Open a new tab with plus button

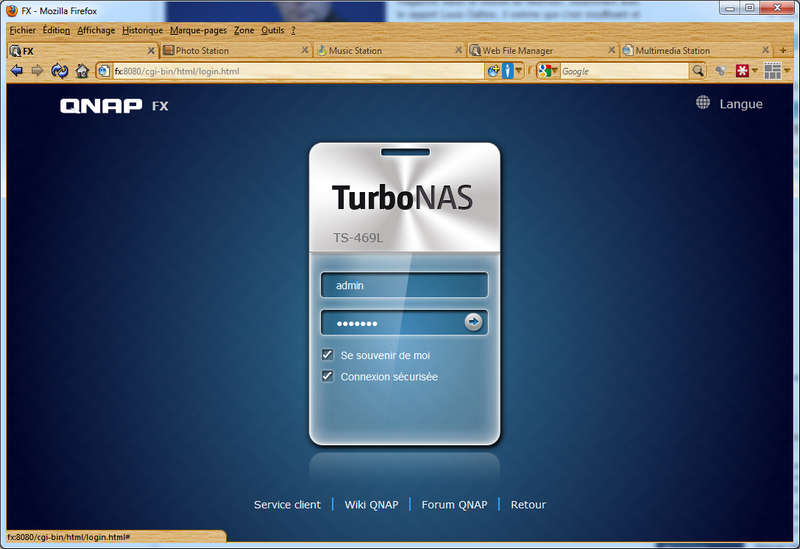[783, 50]
